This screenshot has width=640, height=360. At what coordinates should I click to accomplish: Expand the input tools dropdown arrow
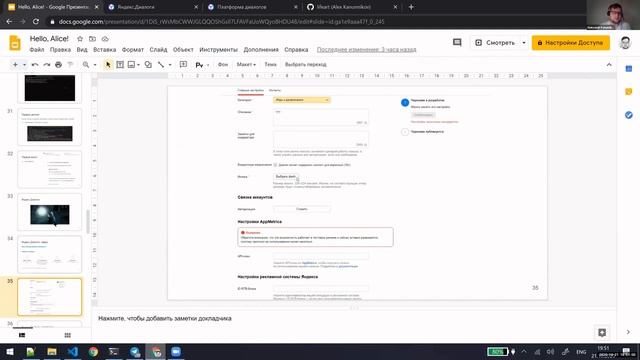click(208, 64)
